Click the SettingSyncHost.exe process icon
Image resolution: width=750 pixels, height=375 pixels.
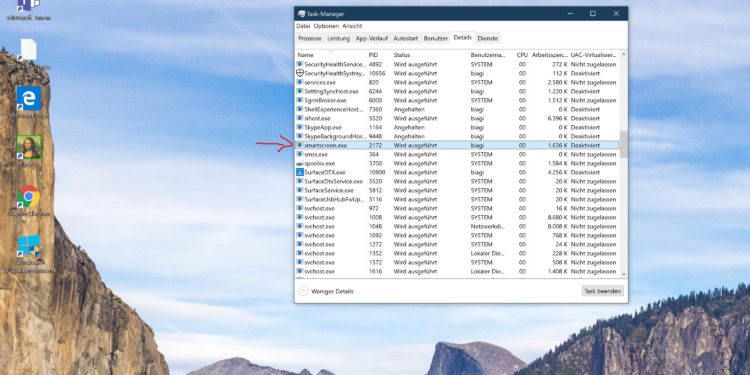[300, 91]
